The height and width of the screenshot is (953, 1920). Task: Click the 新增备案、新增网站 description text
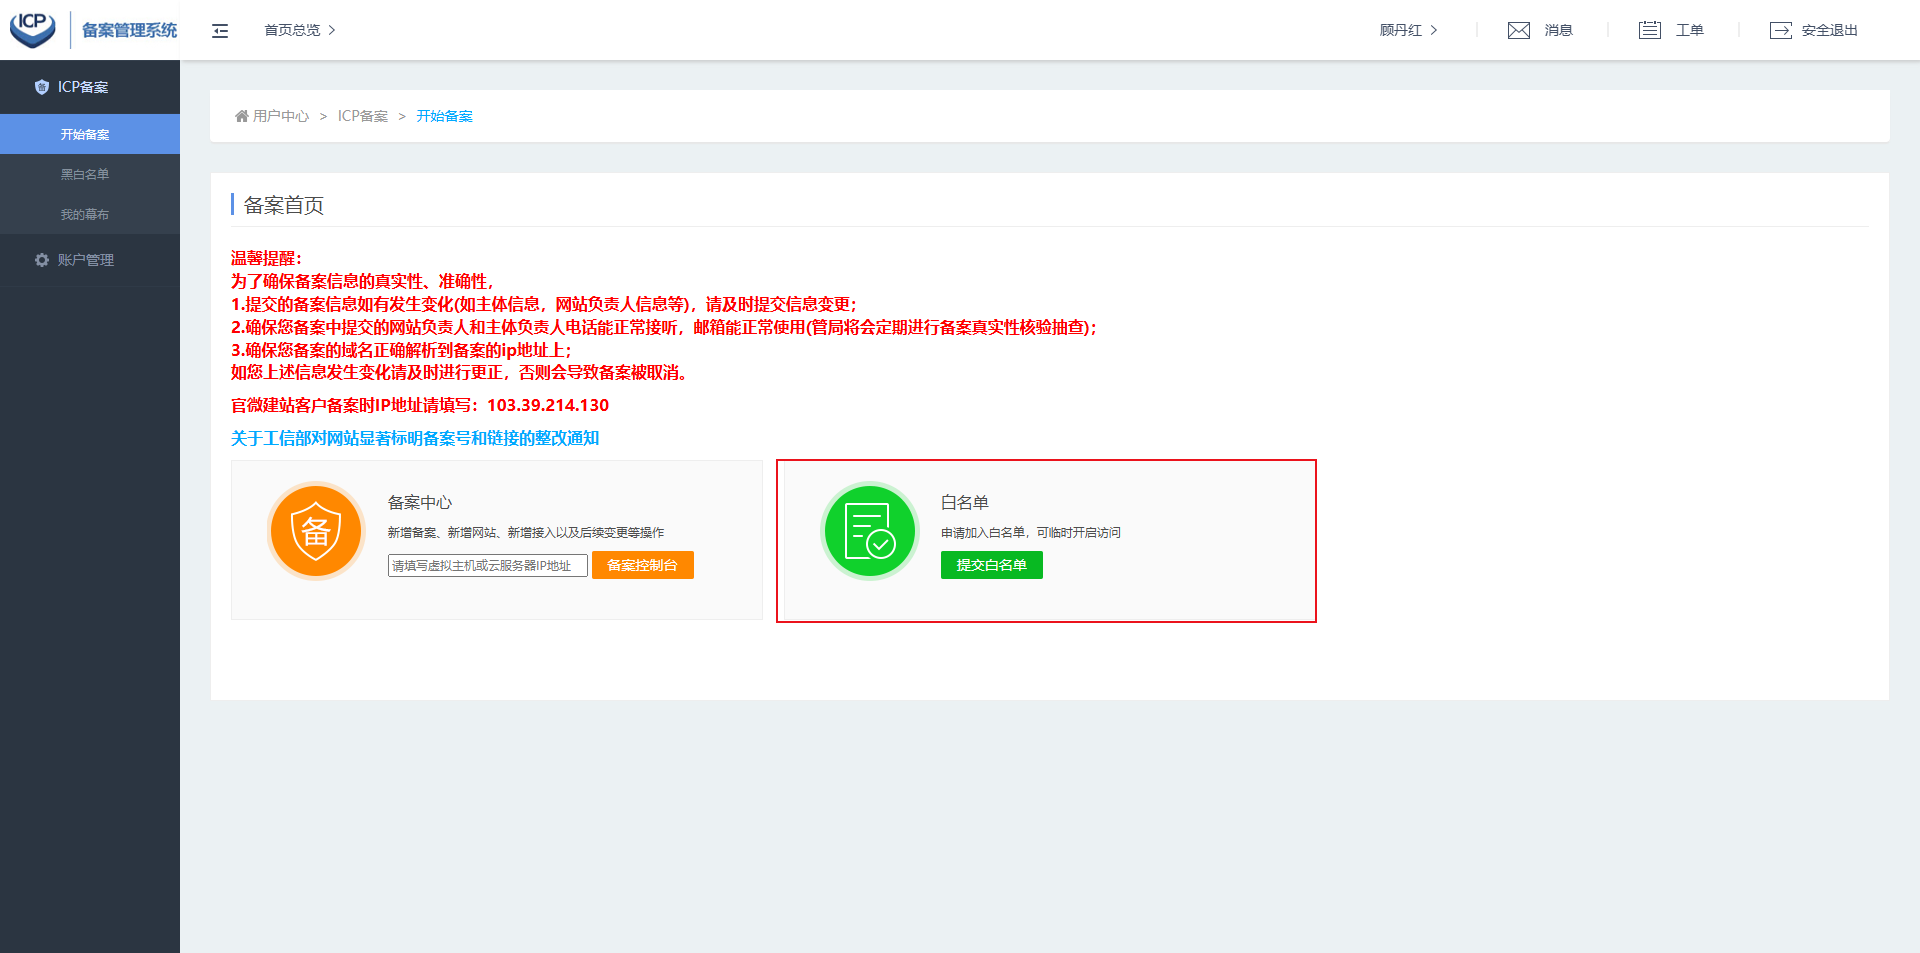pyautogui.click(x=526, y=533)
